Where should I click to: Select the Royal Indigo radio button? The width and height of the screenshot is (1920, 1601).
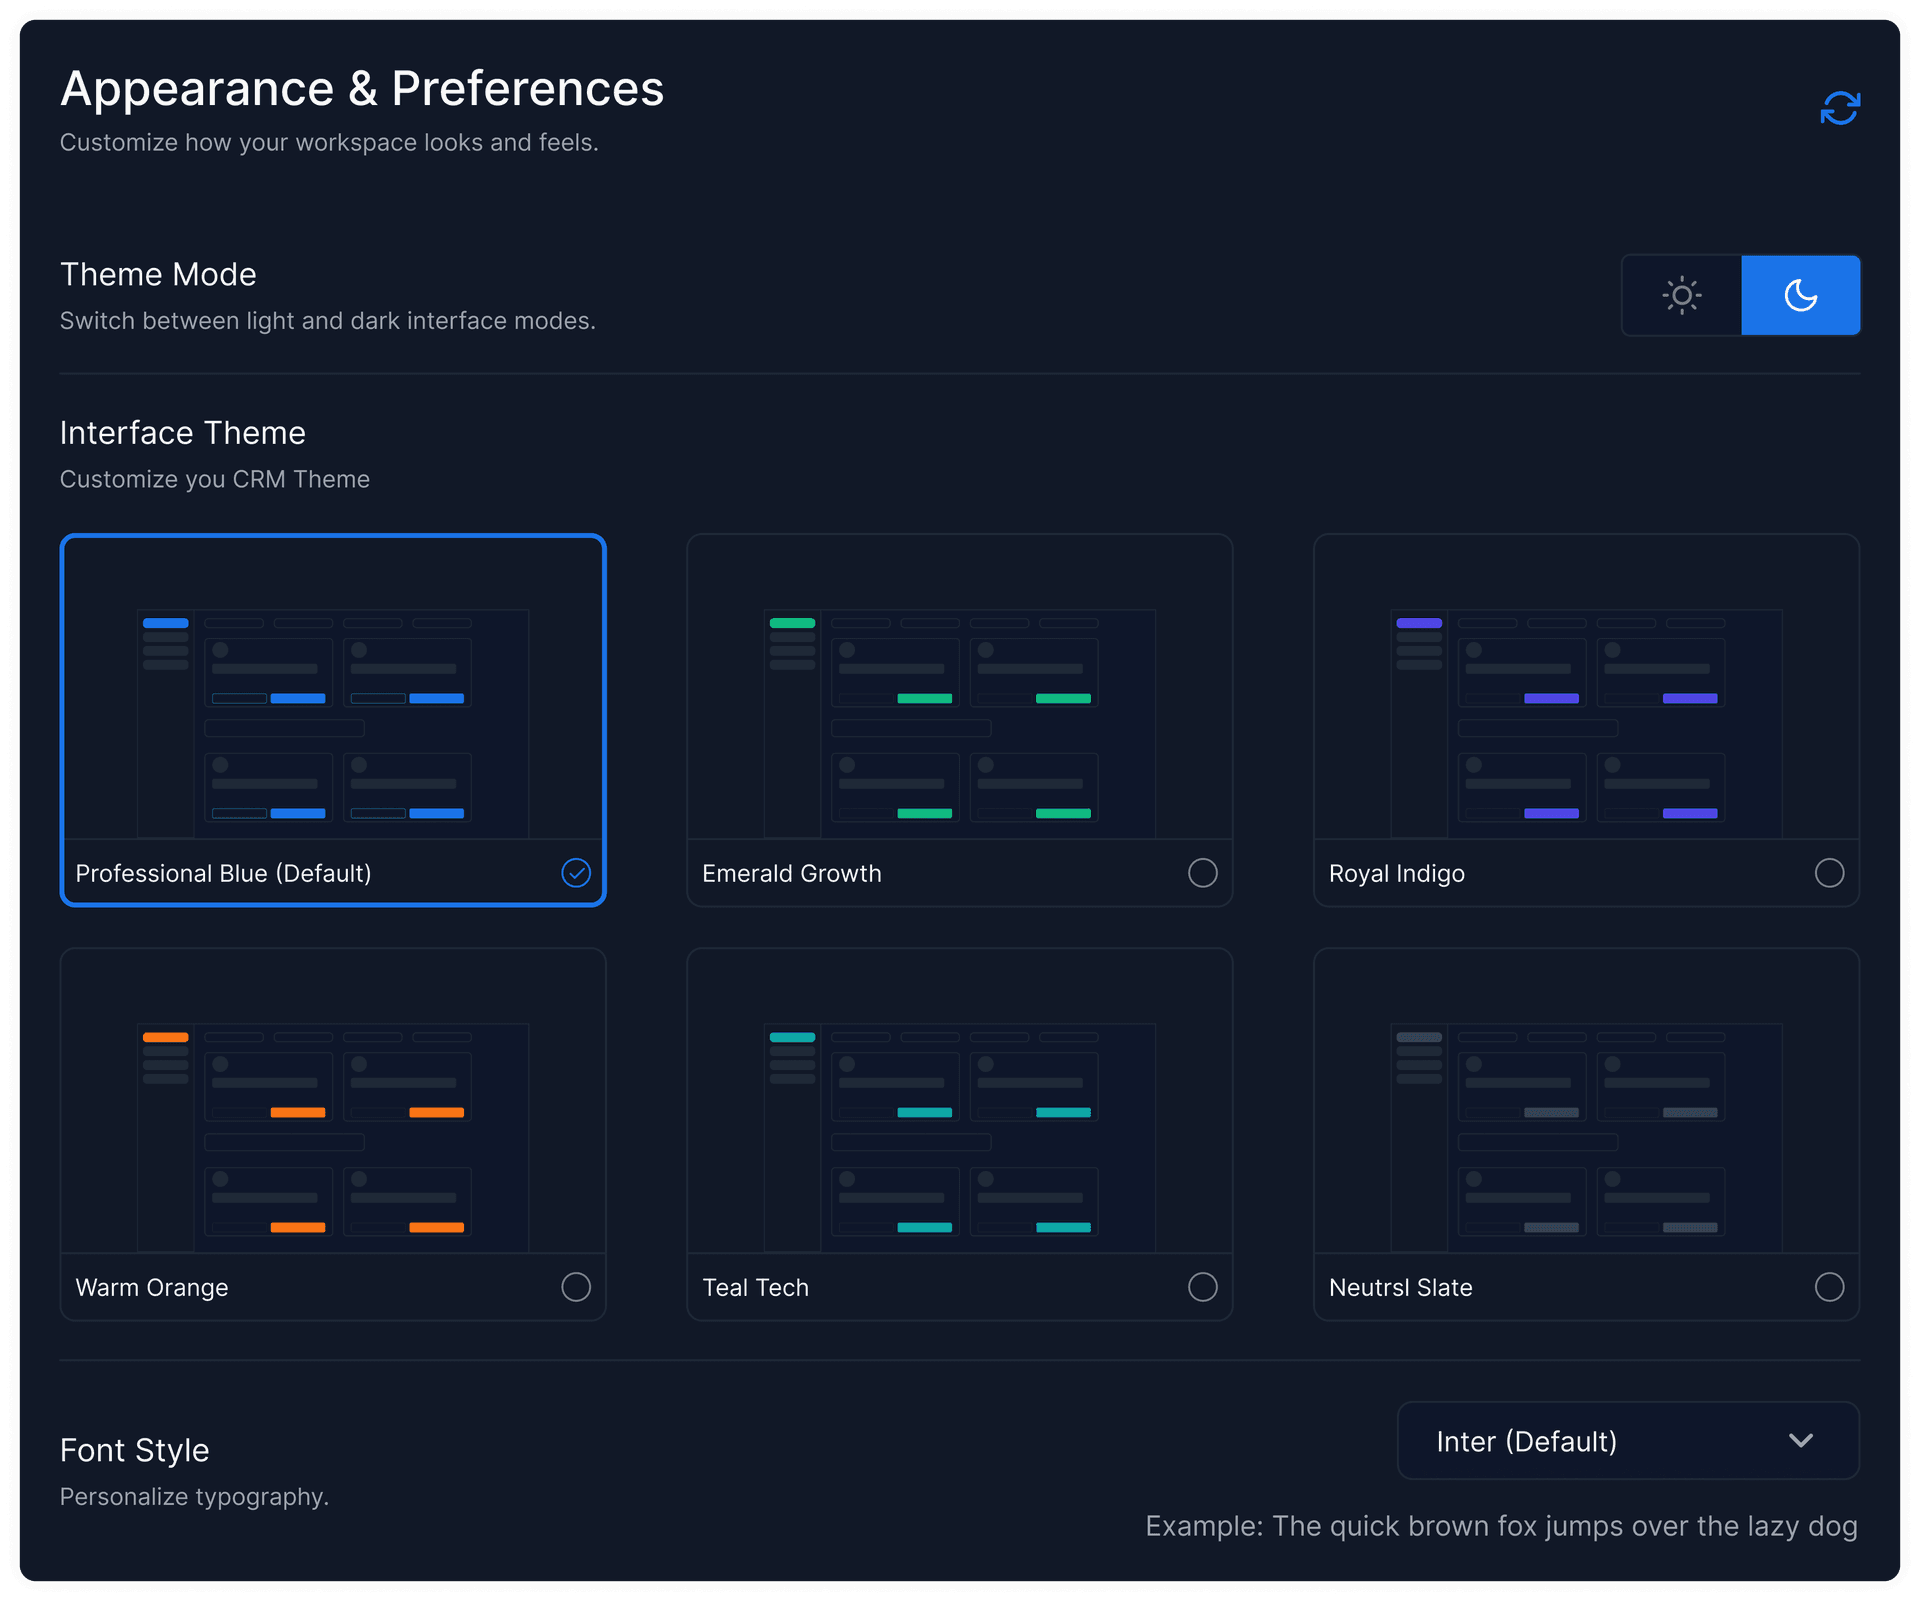click(x=1829, y=873)
